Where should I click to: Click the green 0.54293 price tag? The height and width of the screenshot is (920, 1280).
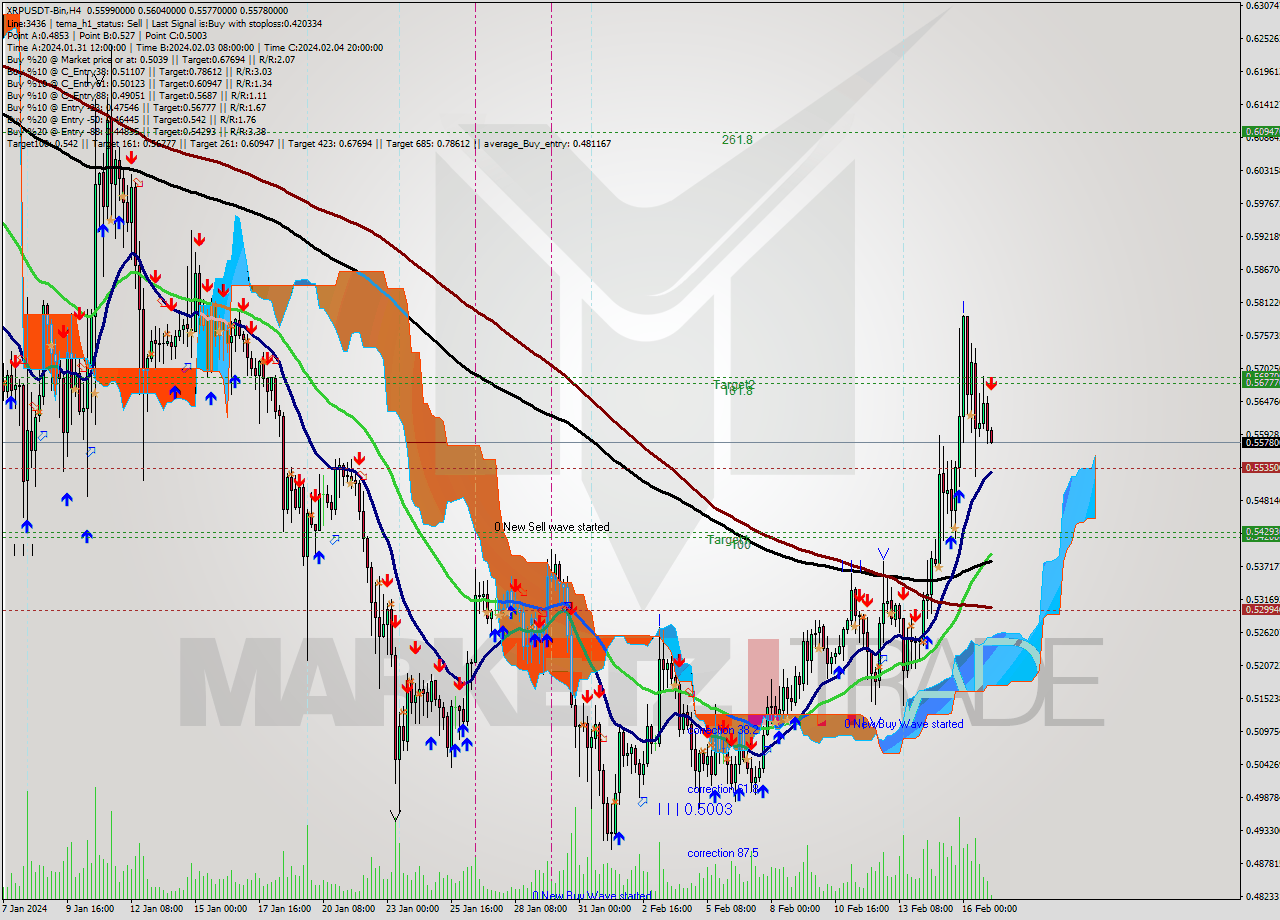pos(1260,531)
